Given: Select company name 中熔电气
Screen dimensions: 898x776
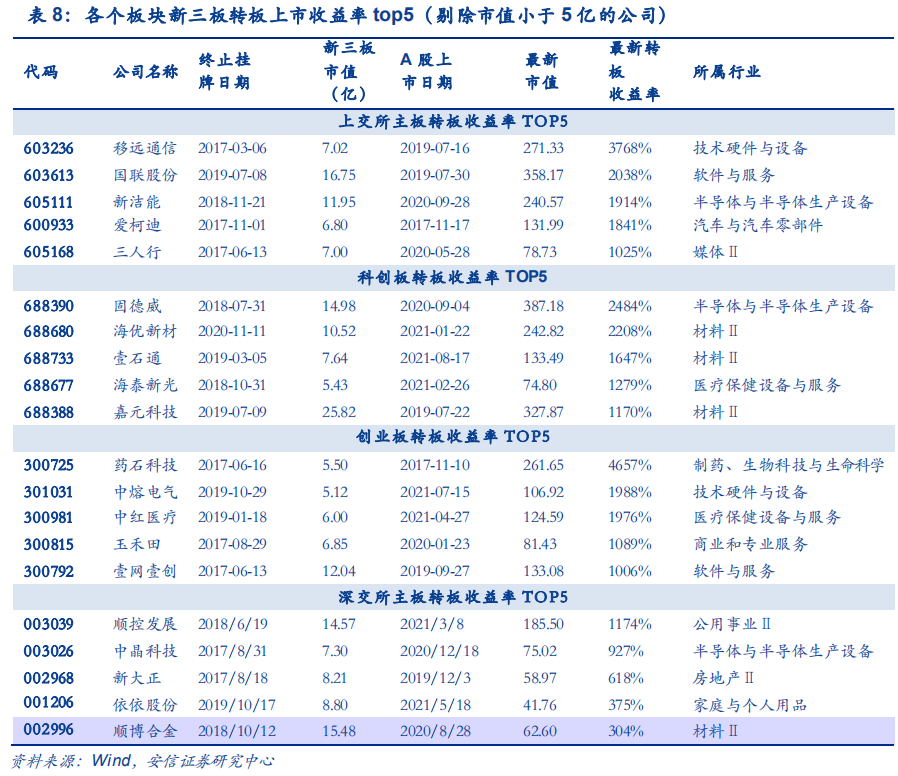Looking at the screenshot, I should (x=145, y=493).
